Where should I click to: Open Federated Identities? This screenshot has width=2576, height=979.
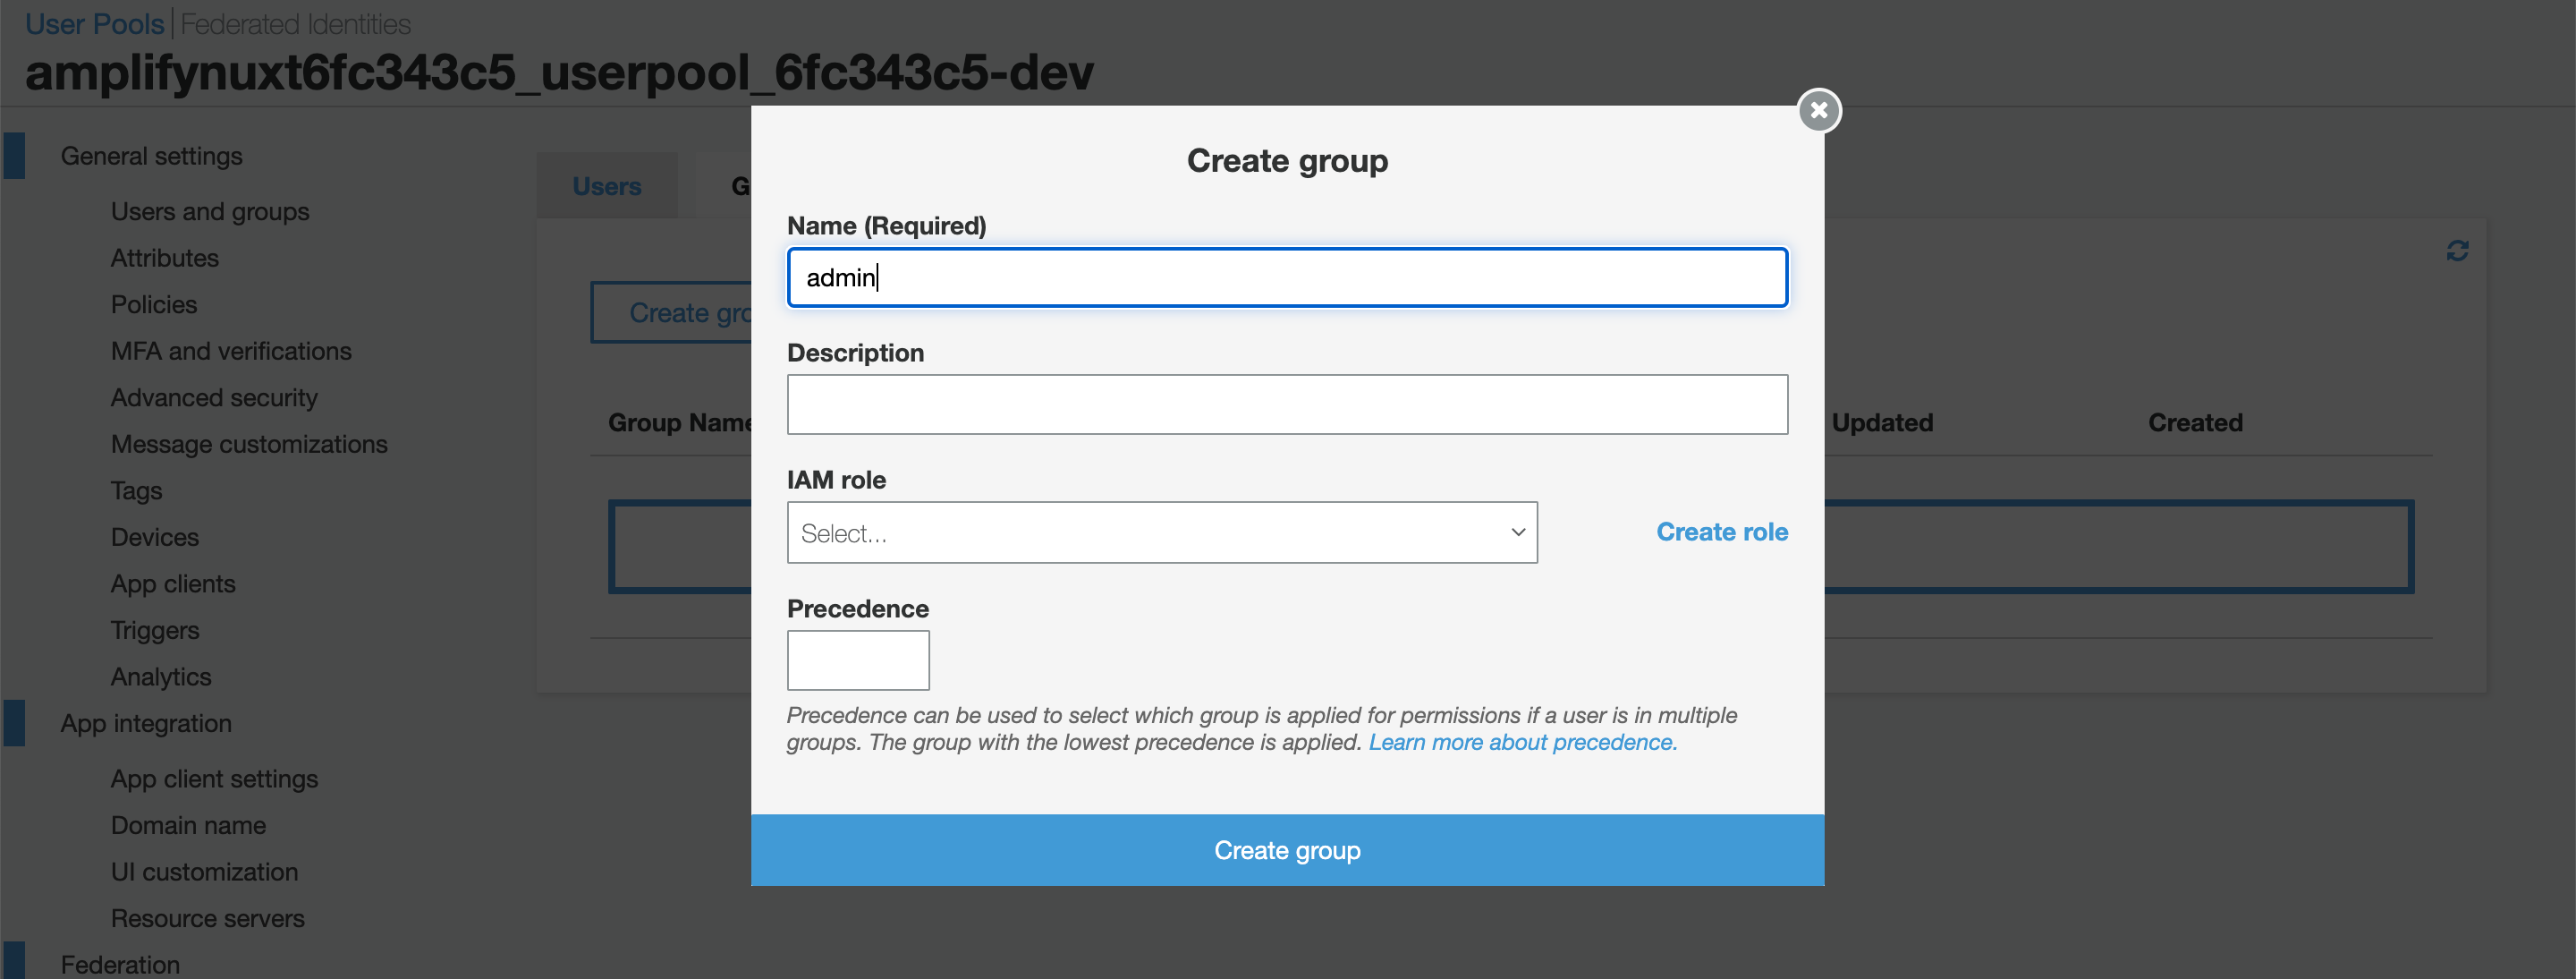(x=296, y=24)
